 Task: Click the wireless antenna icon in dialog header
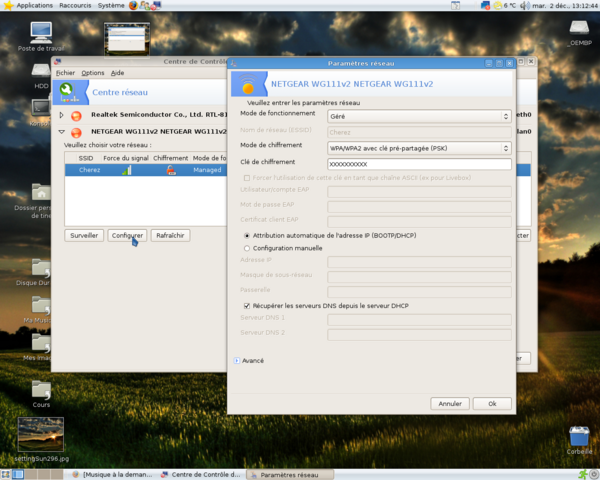click(248, 84)
